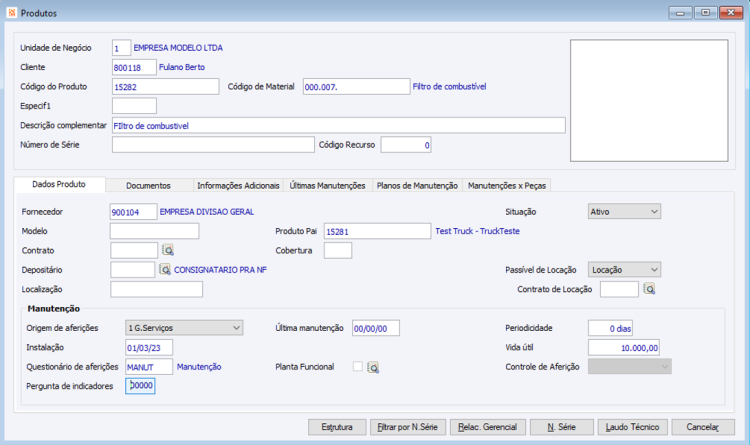Click the Contrato input field
Screen dimensions: 750x445
[x=134, y=250]
